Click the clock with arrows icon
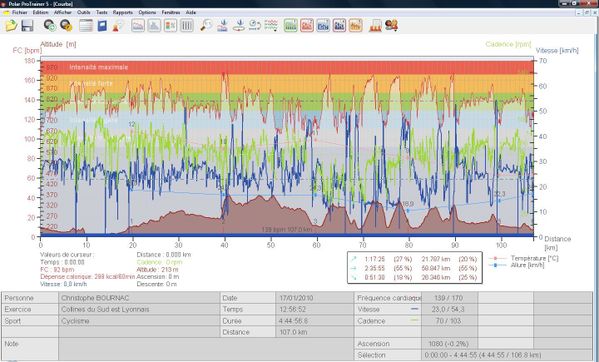Image resolution: width=599 pixels, height=362 pixels. 254,26
